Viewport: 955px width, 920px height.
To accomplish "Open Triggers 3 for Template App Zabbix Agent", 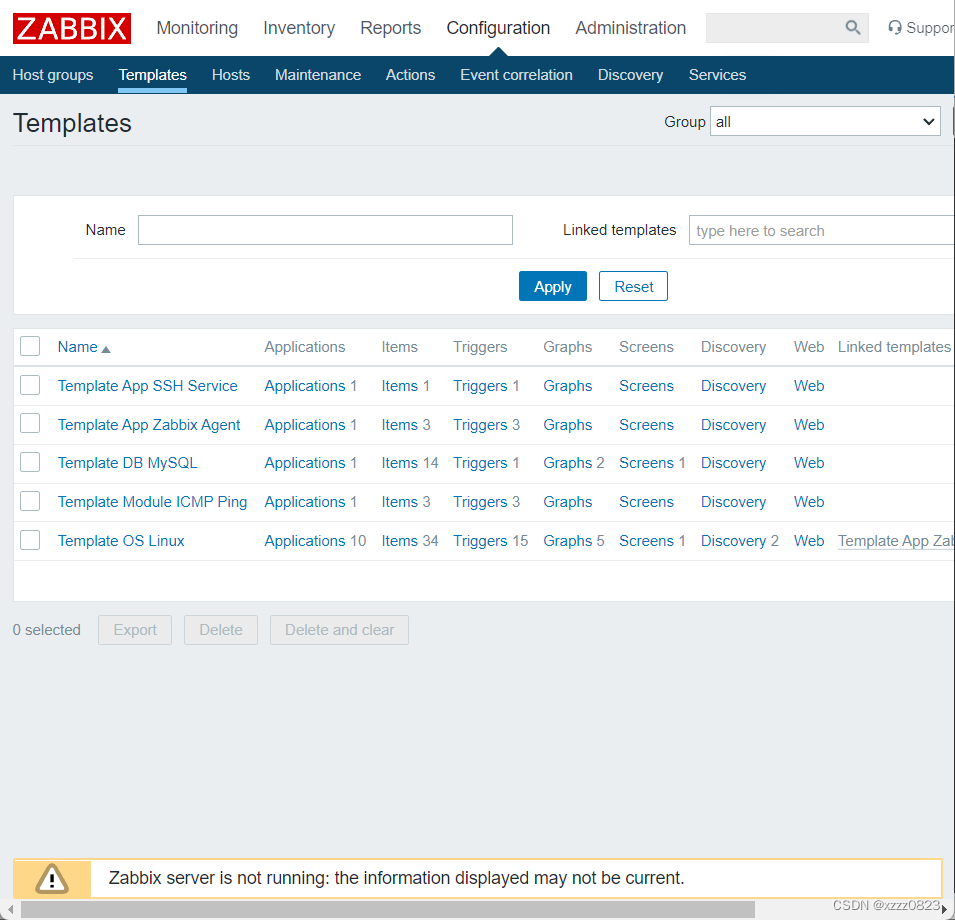I will pyautogui.click(x=480, y=425).
